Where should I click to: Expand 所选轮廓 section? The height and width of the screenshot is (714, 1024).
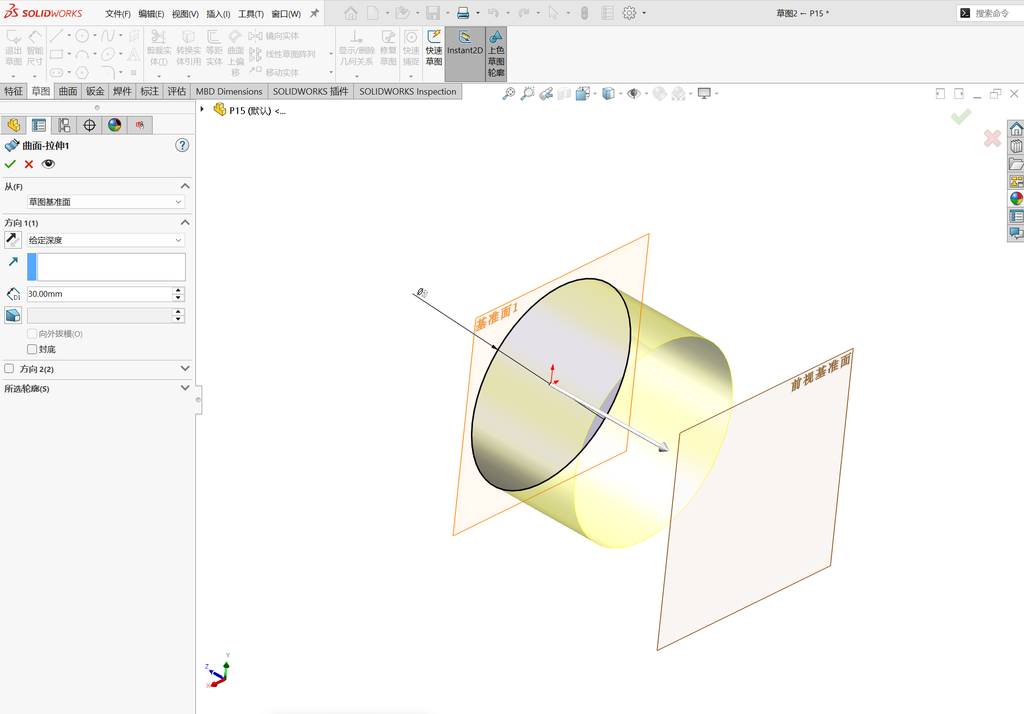coord(185,388)
